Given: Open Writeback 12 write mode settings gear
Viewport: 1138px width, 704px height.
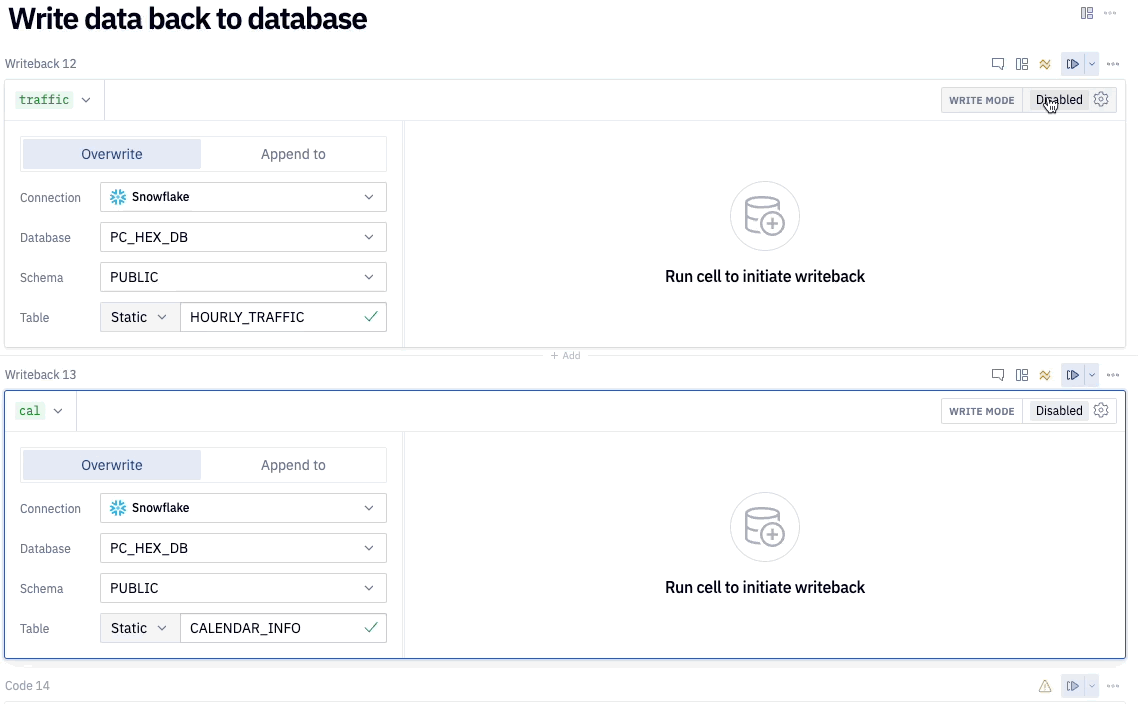Looking at the screenshot, I should (1101, 100).
